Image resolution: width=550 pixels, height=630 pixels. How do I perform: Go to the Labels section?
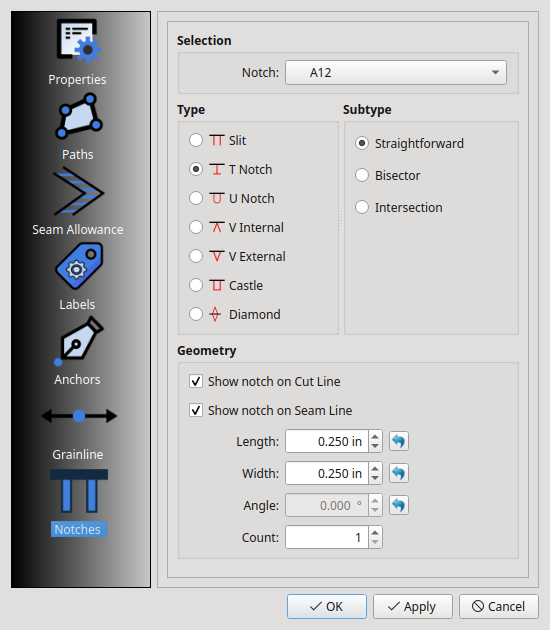pos(79,266)
